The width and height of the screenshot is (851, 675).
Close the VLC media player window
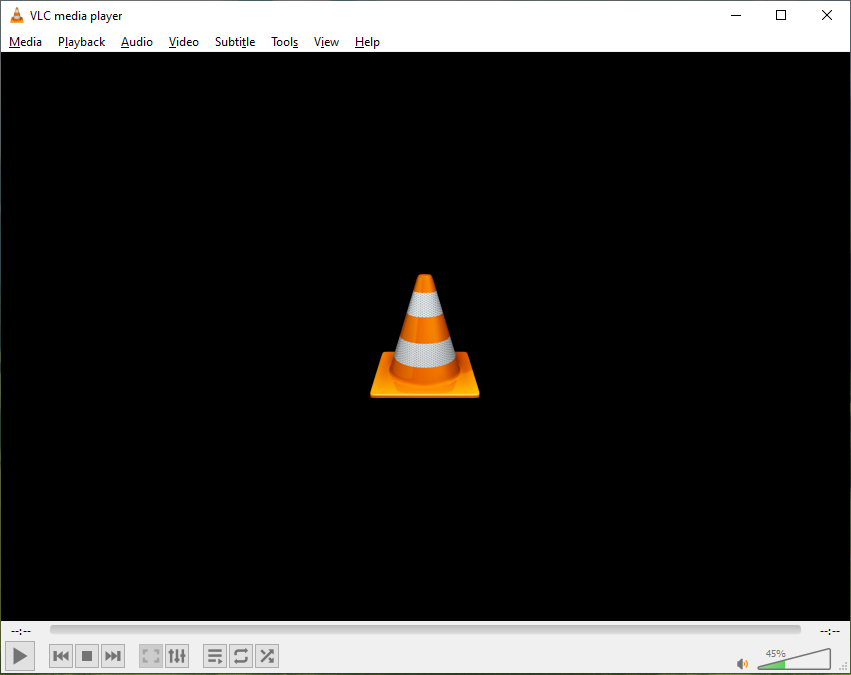pos(827,15)
